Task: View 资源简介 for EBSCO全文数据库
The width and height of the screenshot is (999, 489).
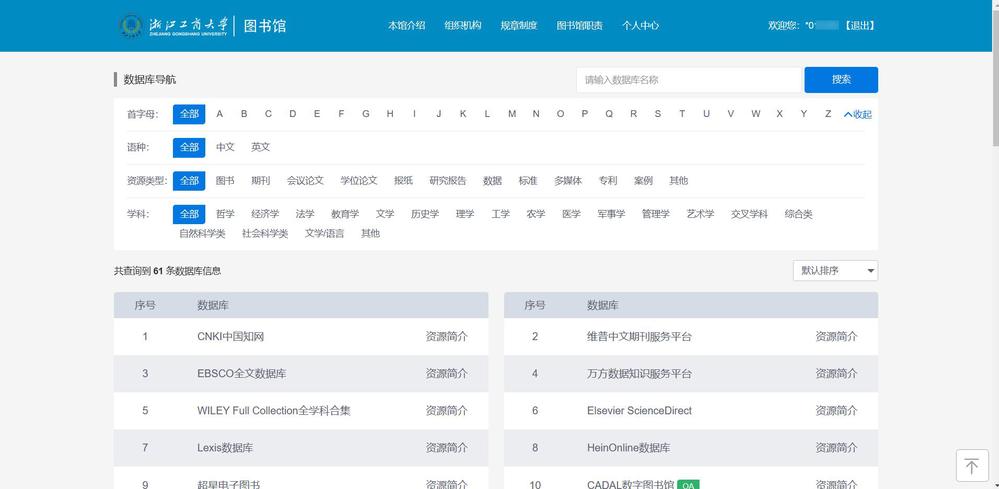Action: pyautogui.click(x=446, y=374)
